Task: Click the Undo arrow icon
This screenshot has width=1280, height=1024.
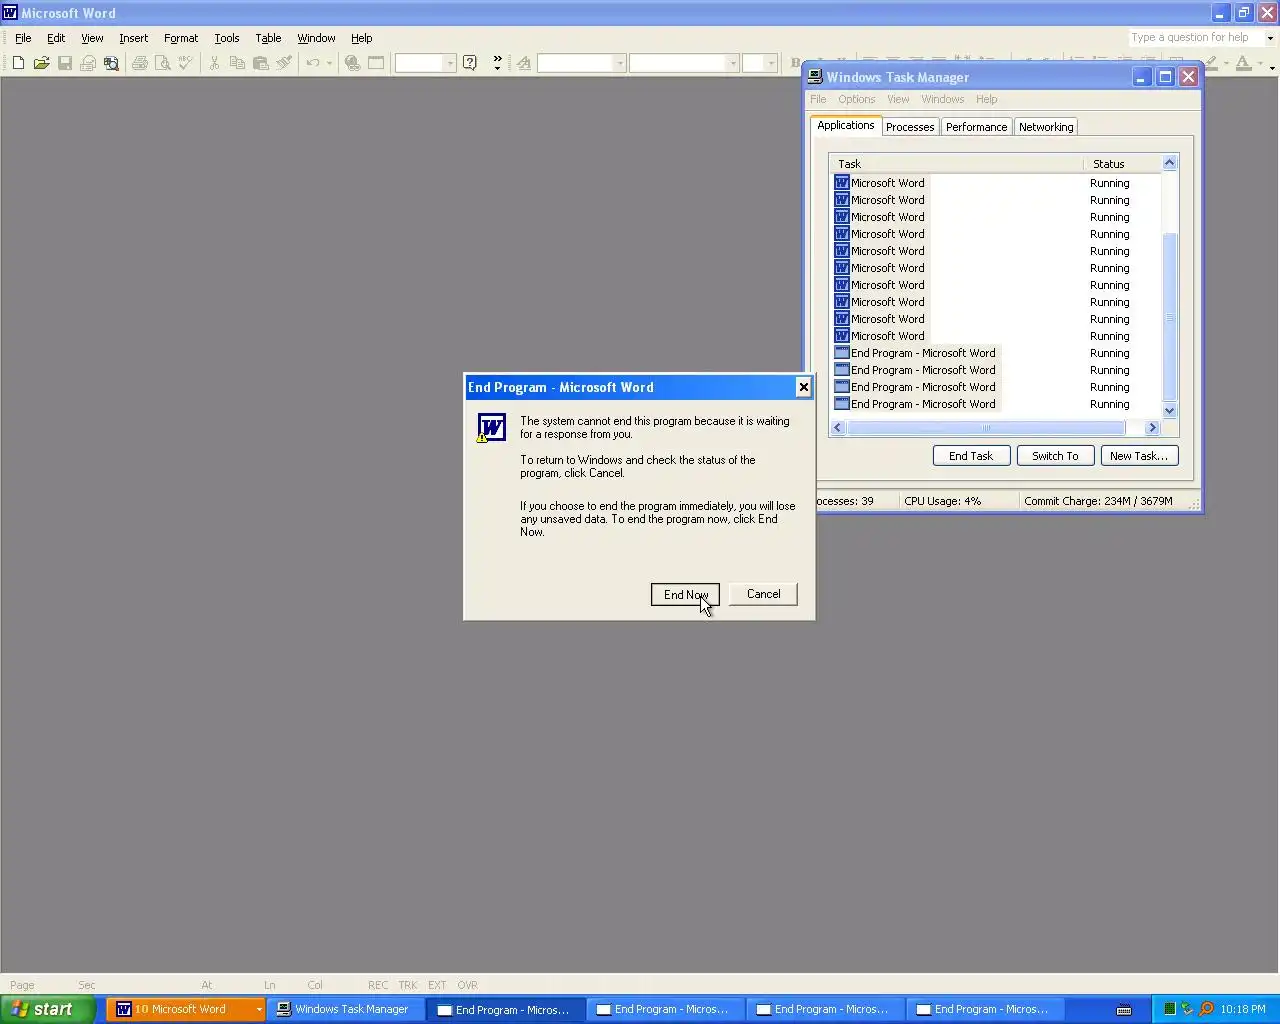Action: coord(313,63)
